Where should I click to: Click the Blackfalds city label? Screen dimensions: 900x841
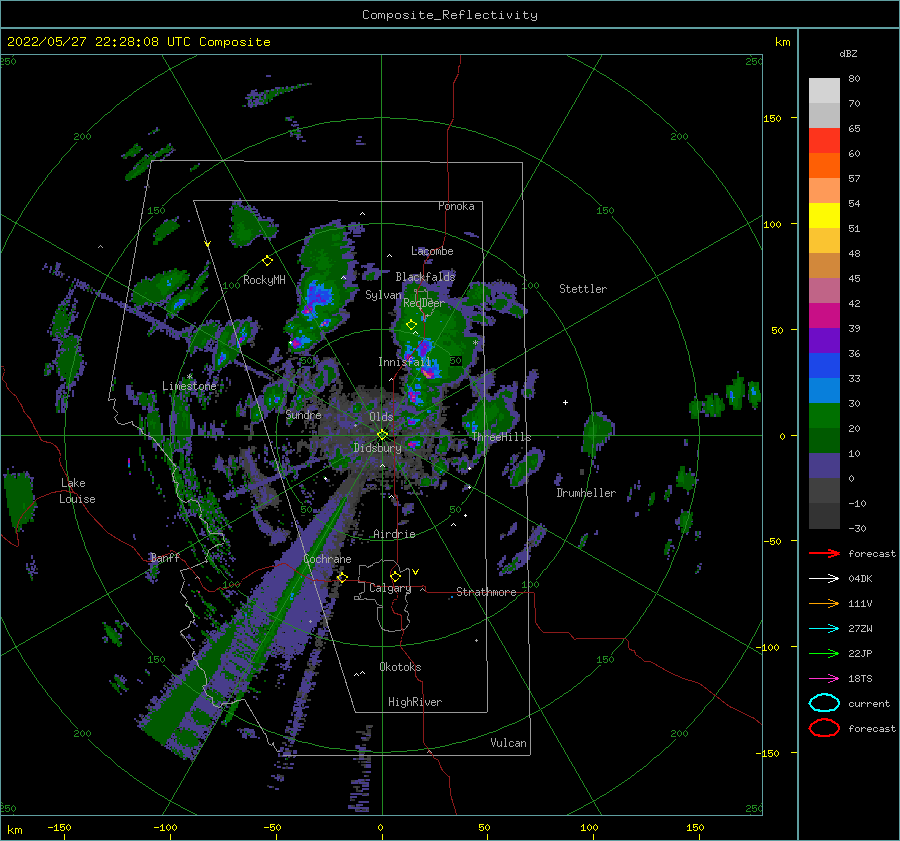(x=425, y=277)
